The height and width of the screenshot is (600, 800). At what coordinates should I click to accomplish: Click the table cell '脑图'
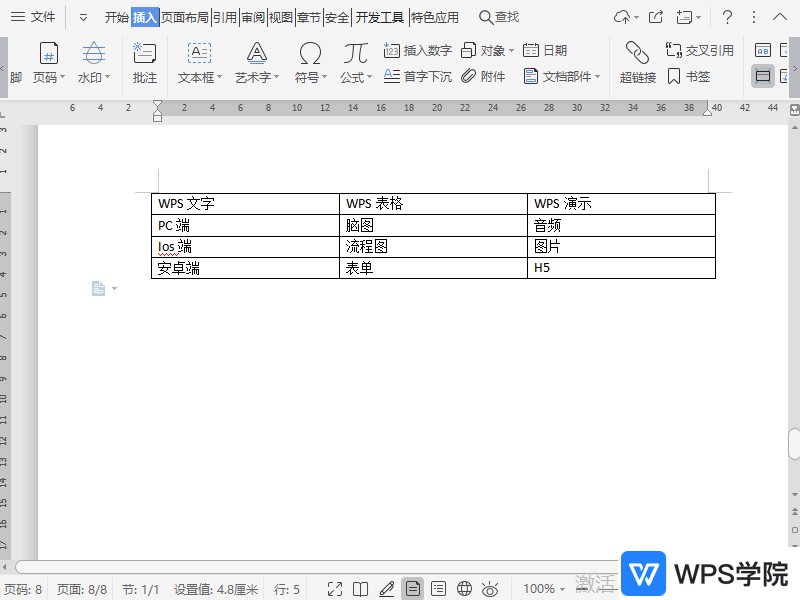tap(433, 226)
